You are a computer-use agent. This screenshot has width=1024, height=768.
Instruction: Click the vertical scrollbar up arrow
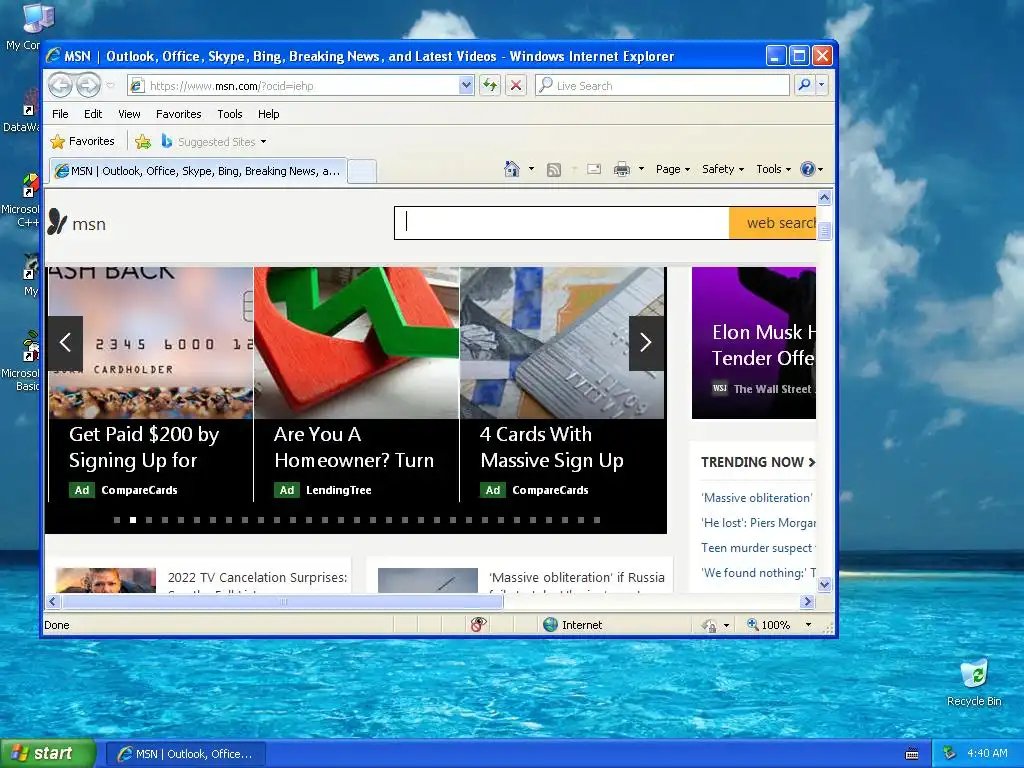pyautogui.click(x=824, y=197)
